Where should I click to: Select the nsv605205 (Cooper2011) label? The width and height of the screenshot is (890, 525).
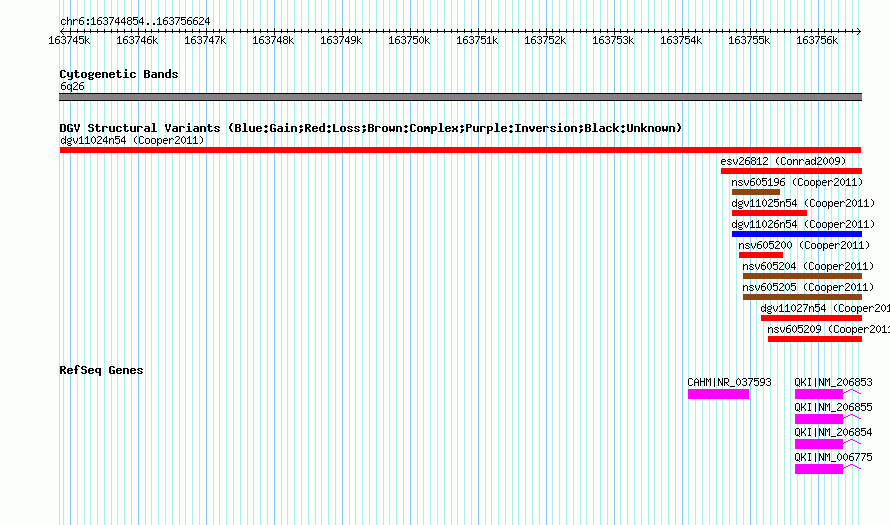pyautogui.click(x=808, y=287)
